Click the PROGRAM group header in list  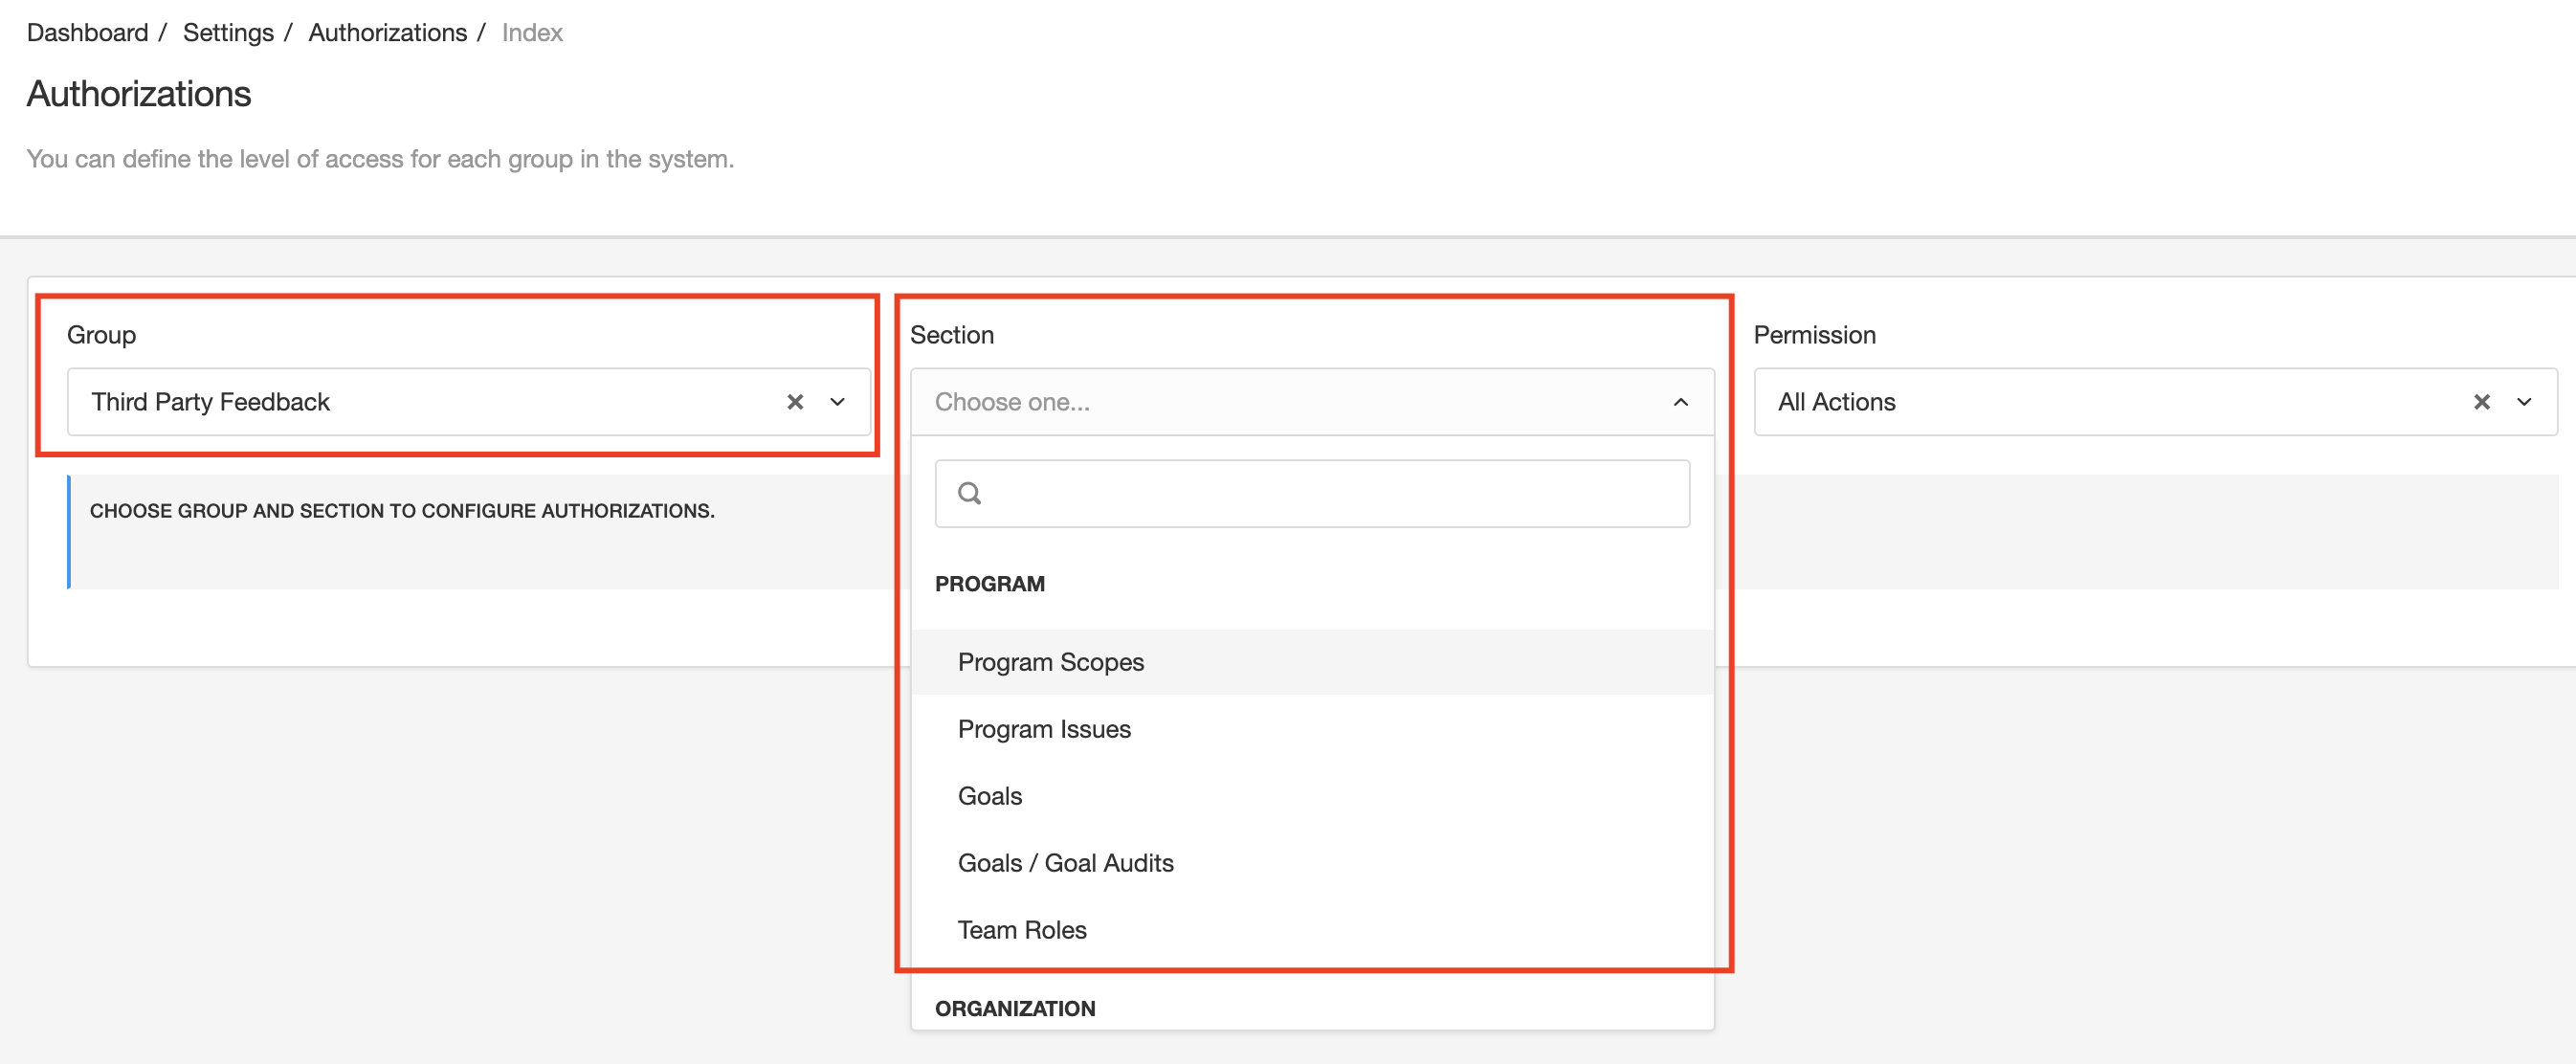pyautogui.click(x=990, y=584)
